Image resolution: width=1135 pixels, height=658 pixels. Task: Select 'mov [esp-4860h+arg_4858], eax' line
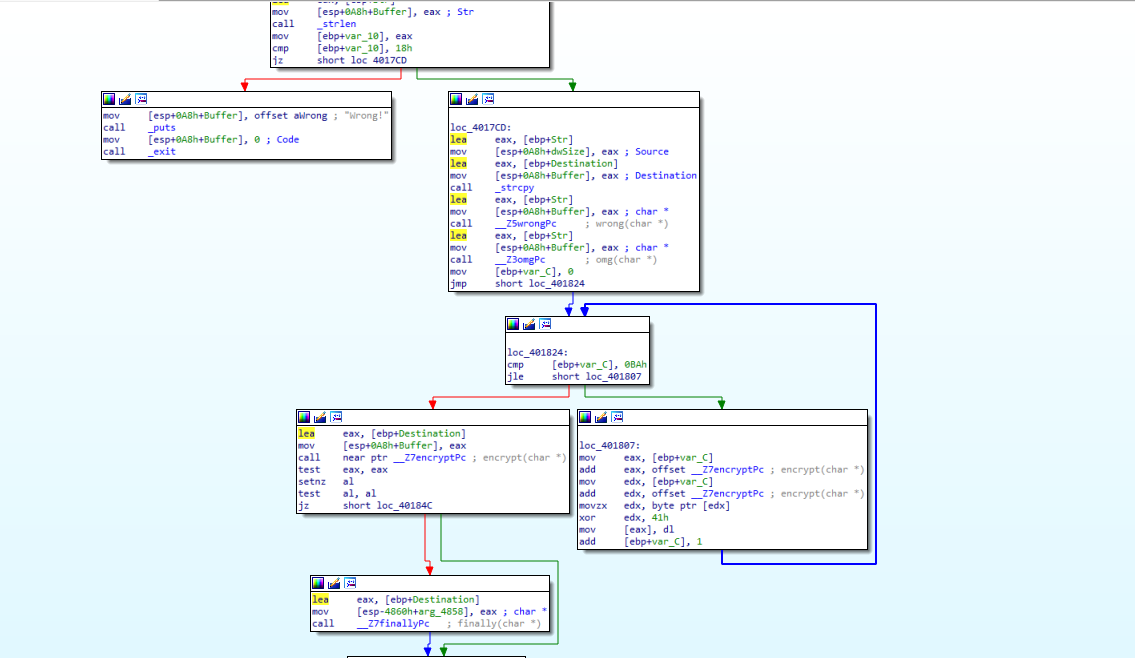pos(429,612)
